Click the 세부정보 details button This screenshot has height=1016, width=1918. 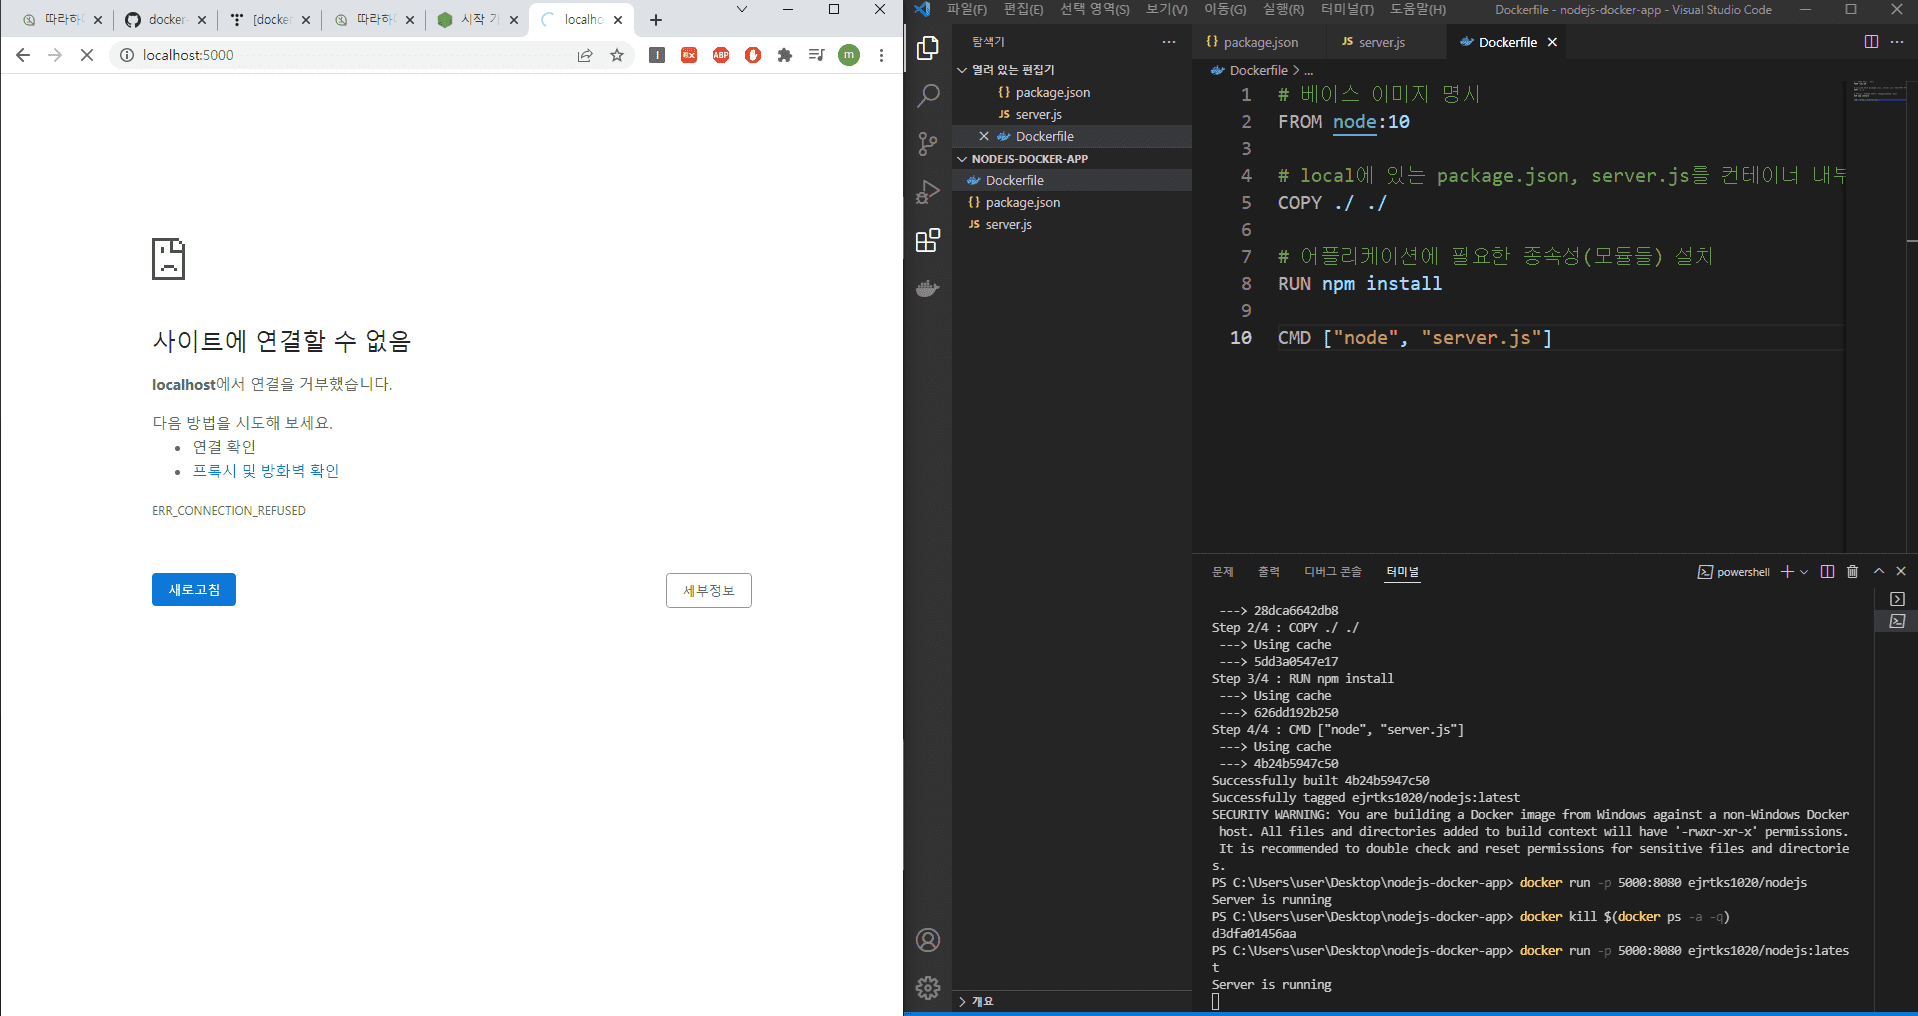(708, 591)
